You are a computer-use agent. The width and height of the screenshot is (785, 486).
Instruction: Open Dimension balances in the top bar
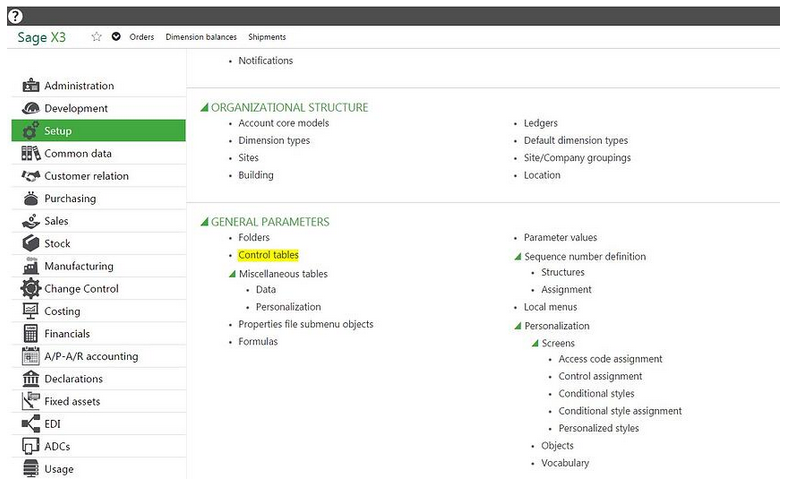point(201,37)
